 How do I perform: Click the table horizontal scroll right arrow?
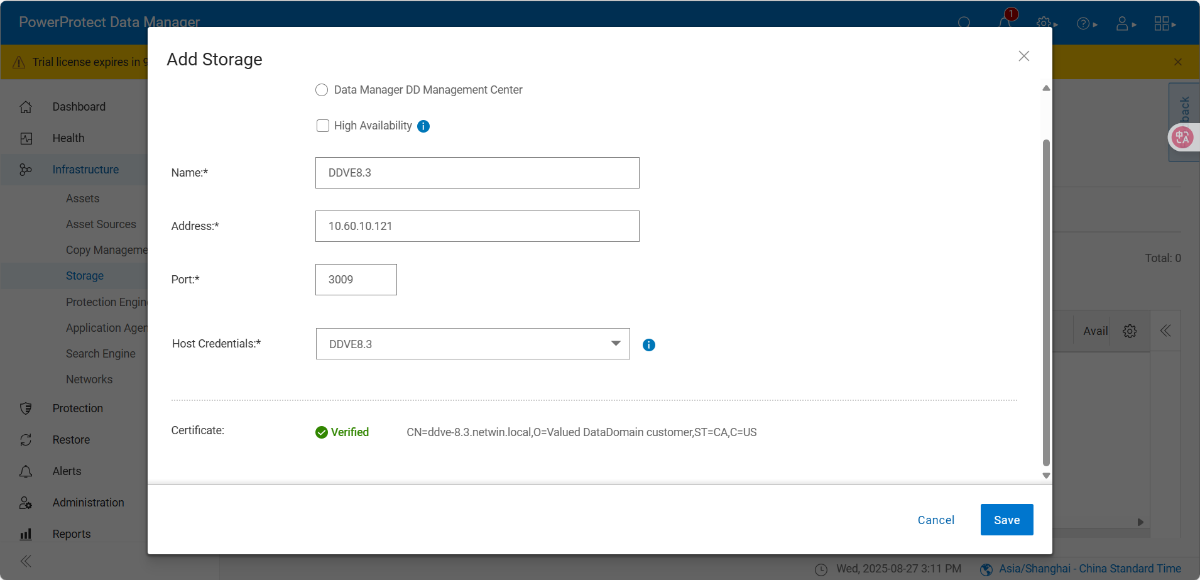click(x=1140, y=522)
